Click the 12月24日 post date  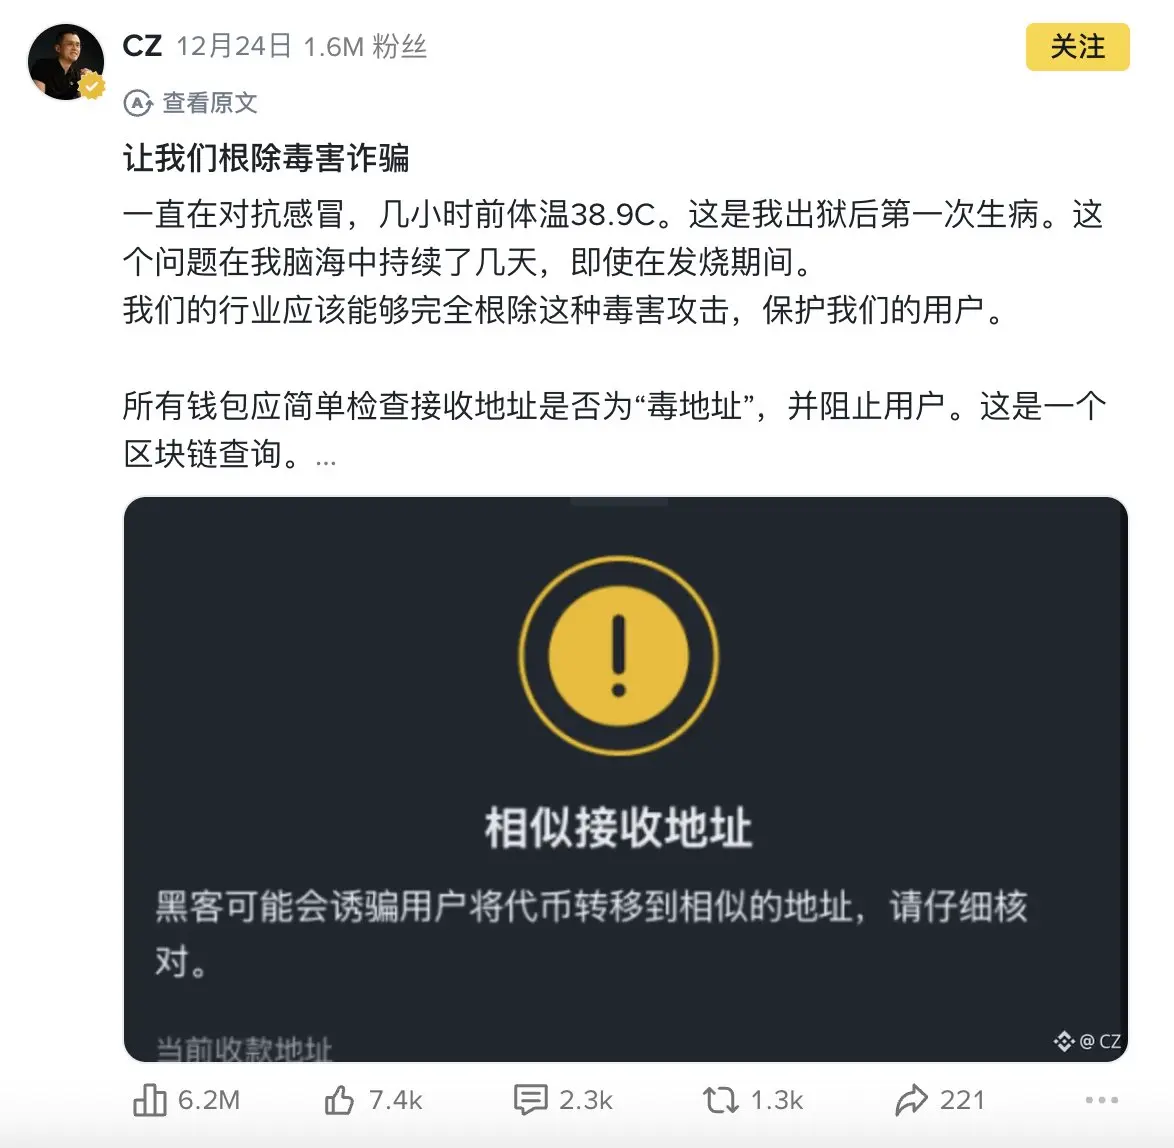[x=233, y=46]
